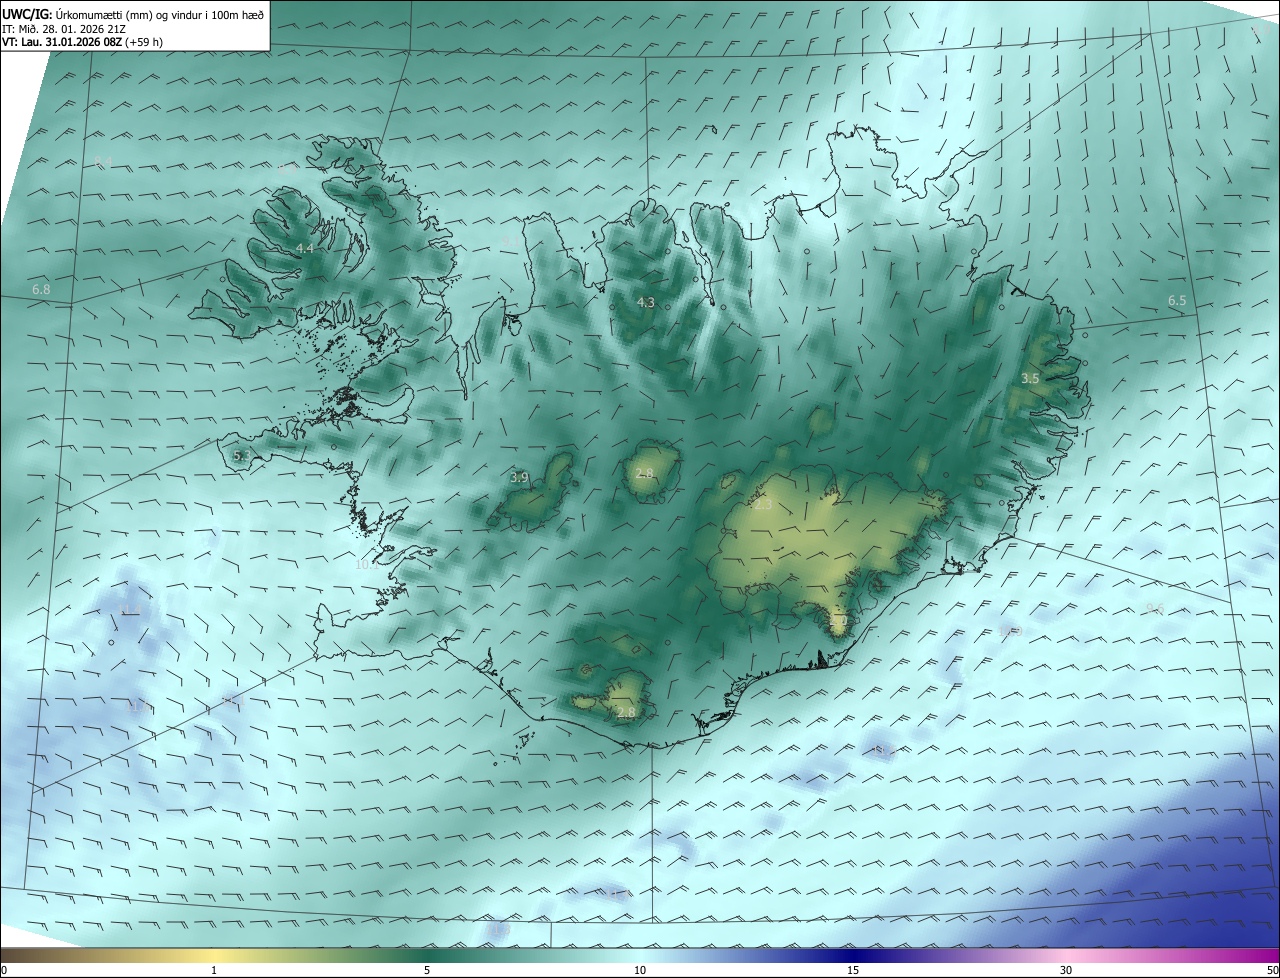Viewport: 1280px width, 978px height.
Task: Click the dark navy band of the colorbar
Action: (853, 955)
